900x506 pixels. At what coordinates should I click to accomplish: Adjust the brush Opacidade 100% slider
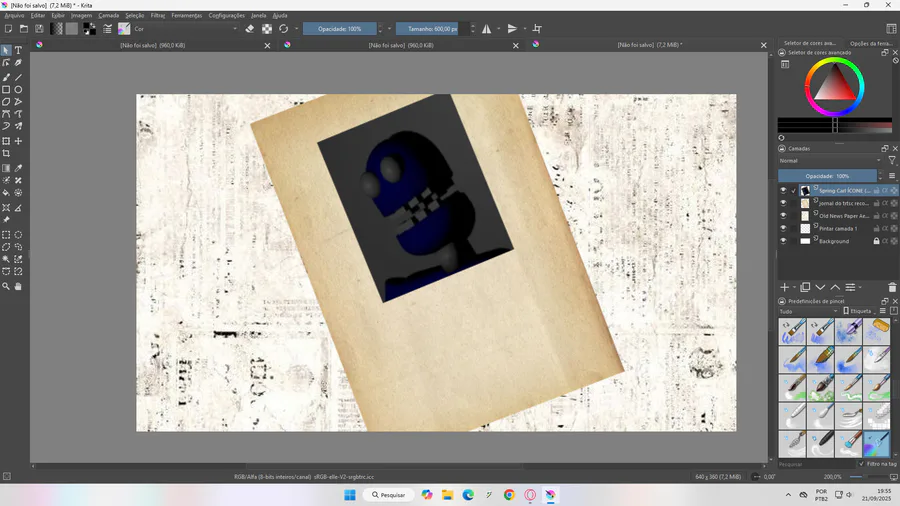pyautogui.click(x=340, y=29)
